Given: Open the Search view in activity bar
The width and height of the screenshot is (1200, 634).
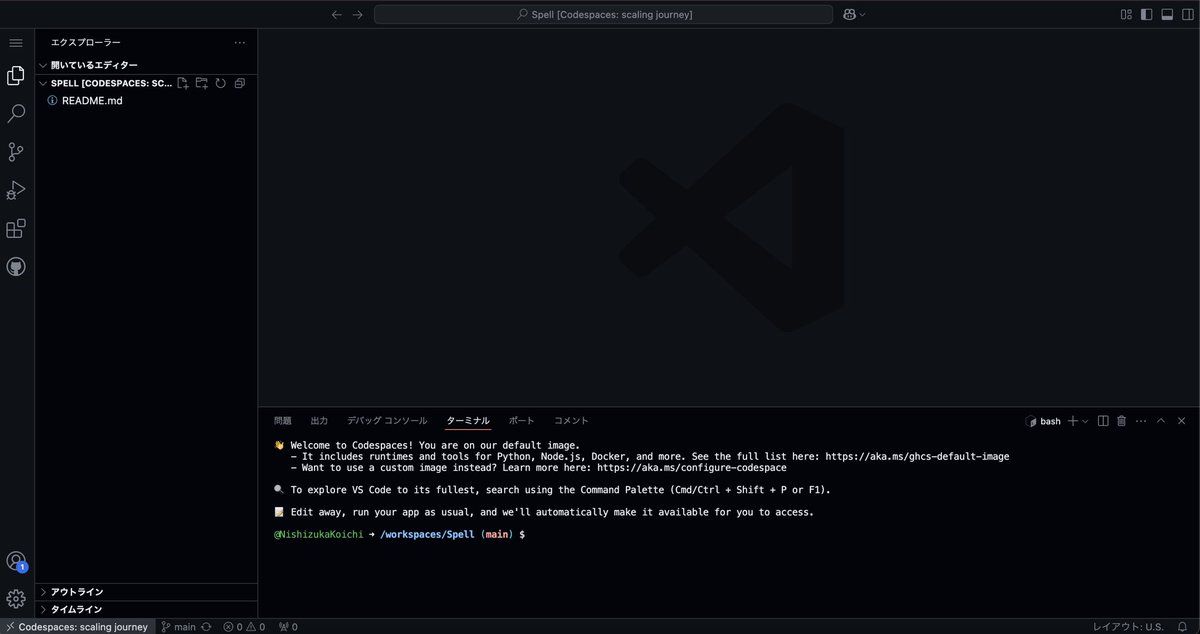Looking at the screenshot, I should (x=16, y=114).
